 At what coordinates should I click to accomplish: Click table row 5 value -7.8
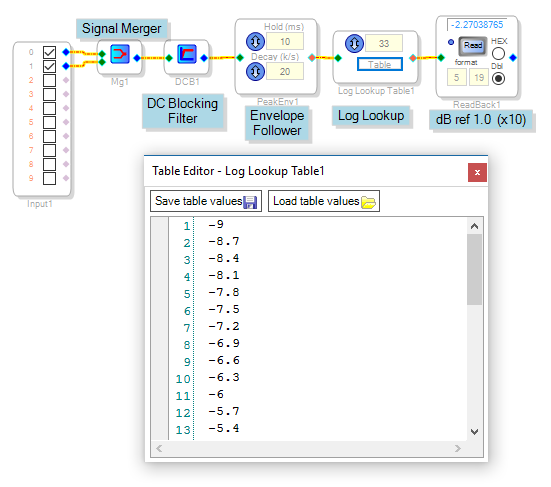click(x=224, y=292)
